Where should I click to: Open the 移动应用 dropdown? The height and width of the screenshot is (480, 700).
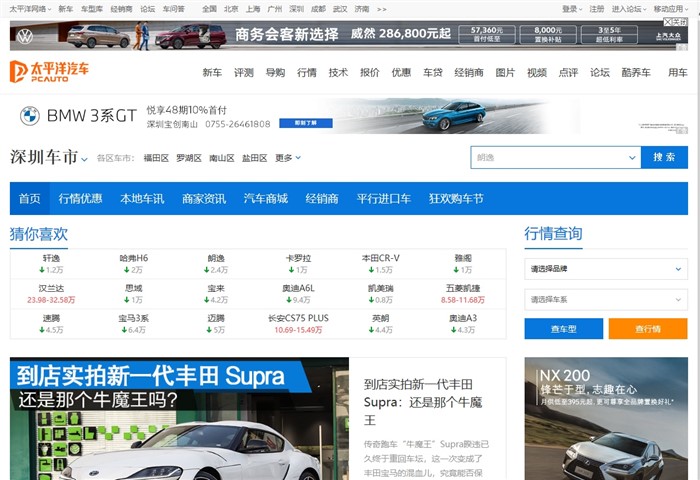coord(671,9)
